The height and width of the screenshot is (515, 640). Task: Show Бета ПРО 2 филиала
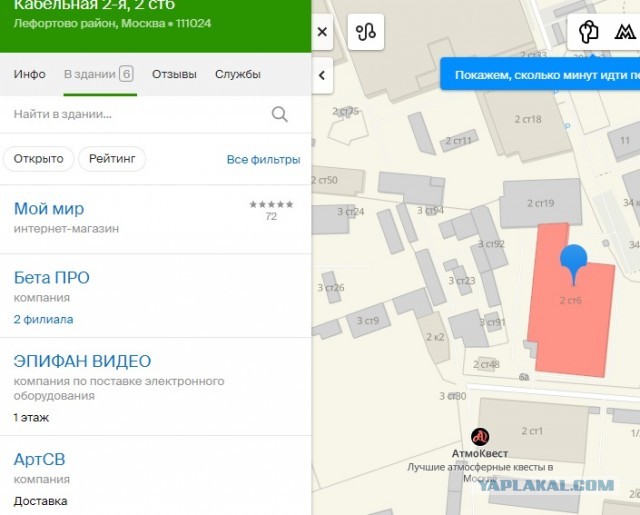point(43,319)
